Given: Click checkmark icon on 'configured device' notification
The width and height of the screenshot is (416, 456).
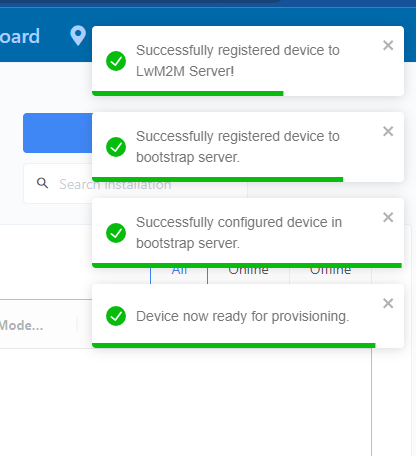Looking at the screenshot, I should point(116,233).
